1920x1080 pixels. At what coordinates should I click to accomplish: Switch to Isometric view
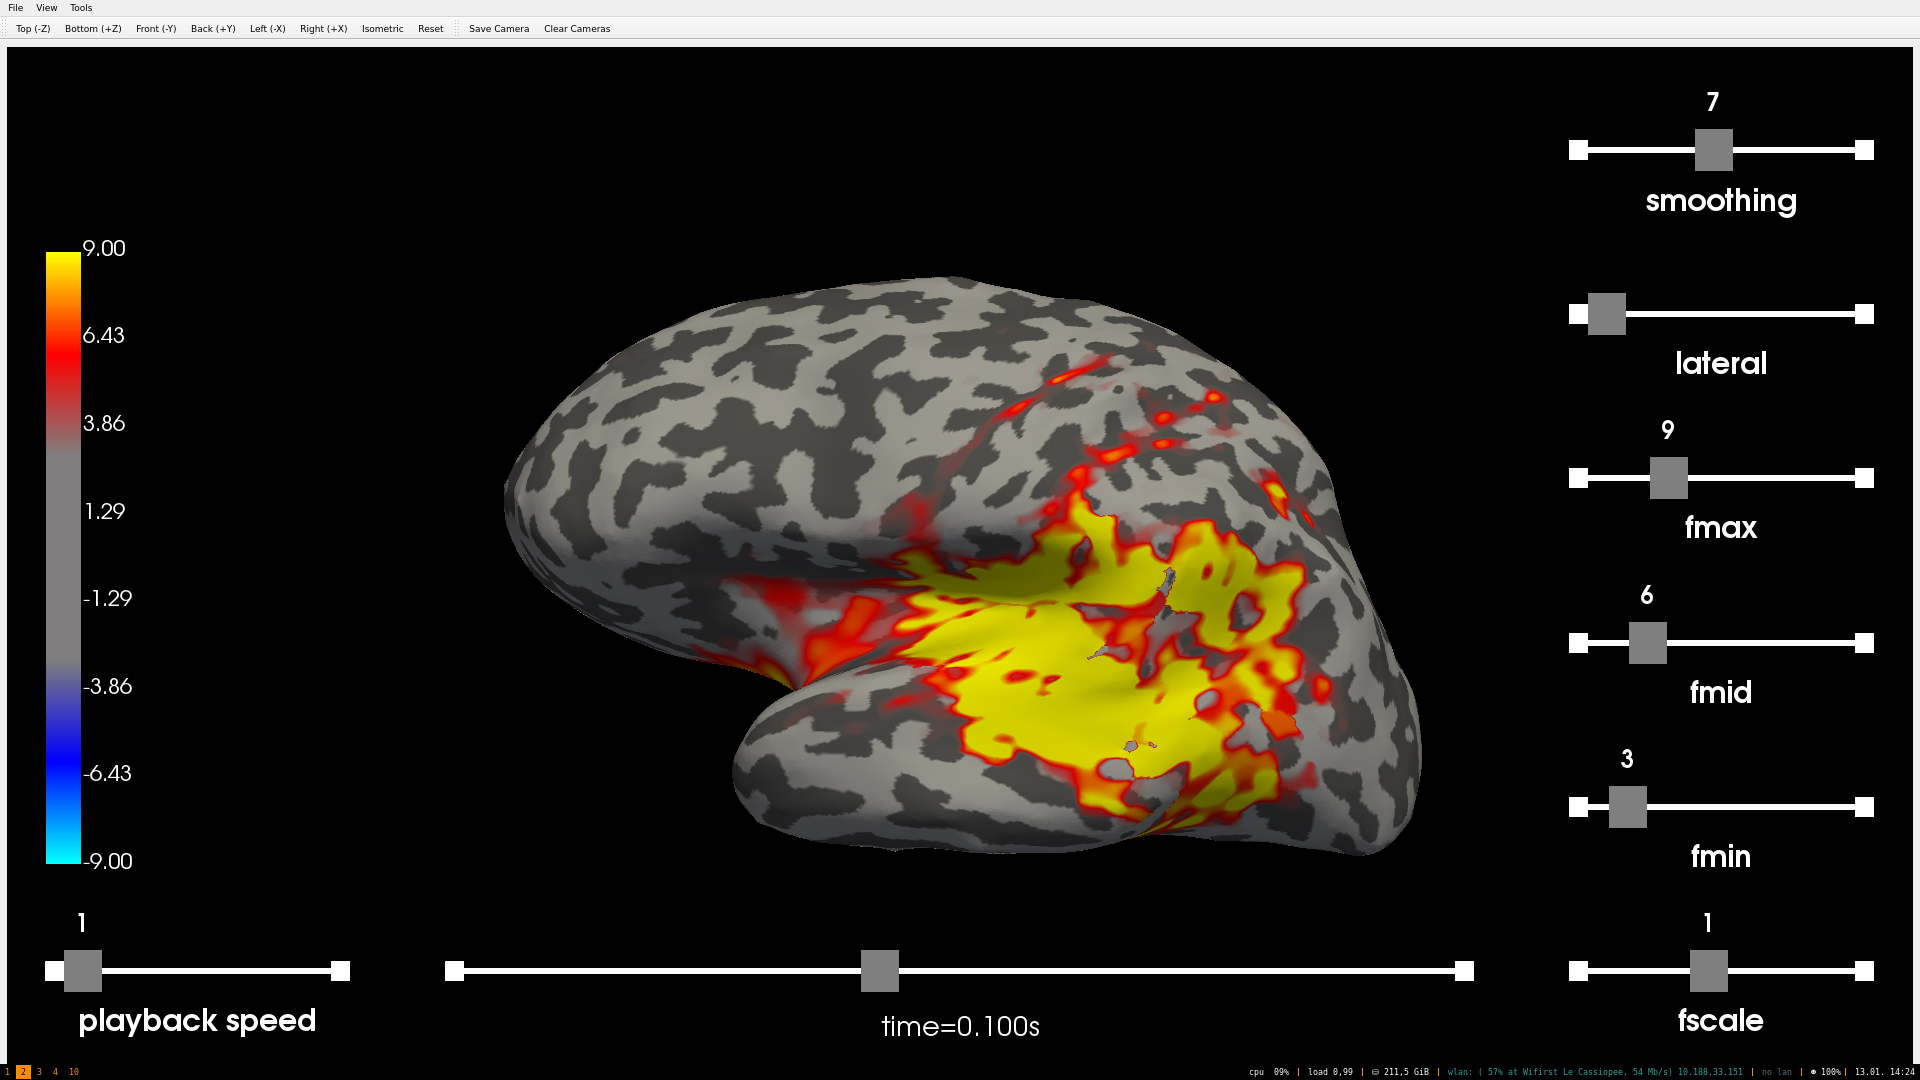tap(382, 29)
